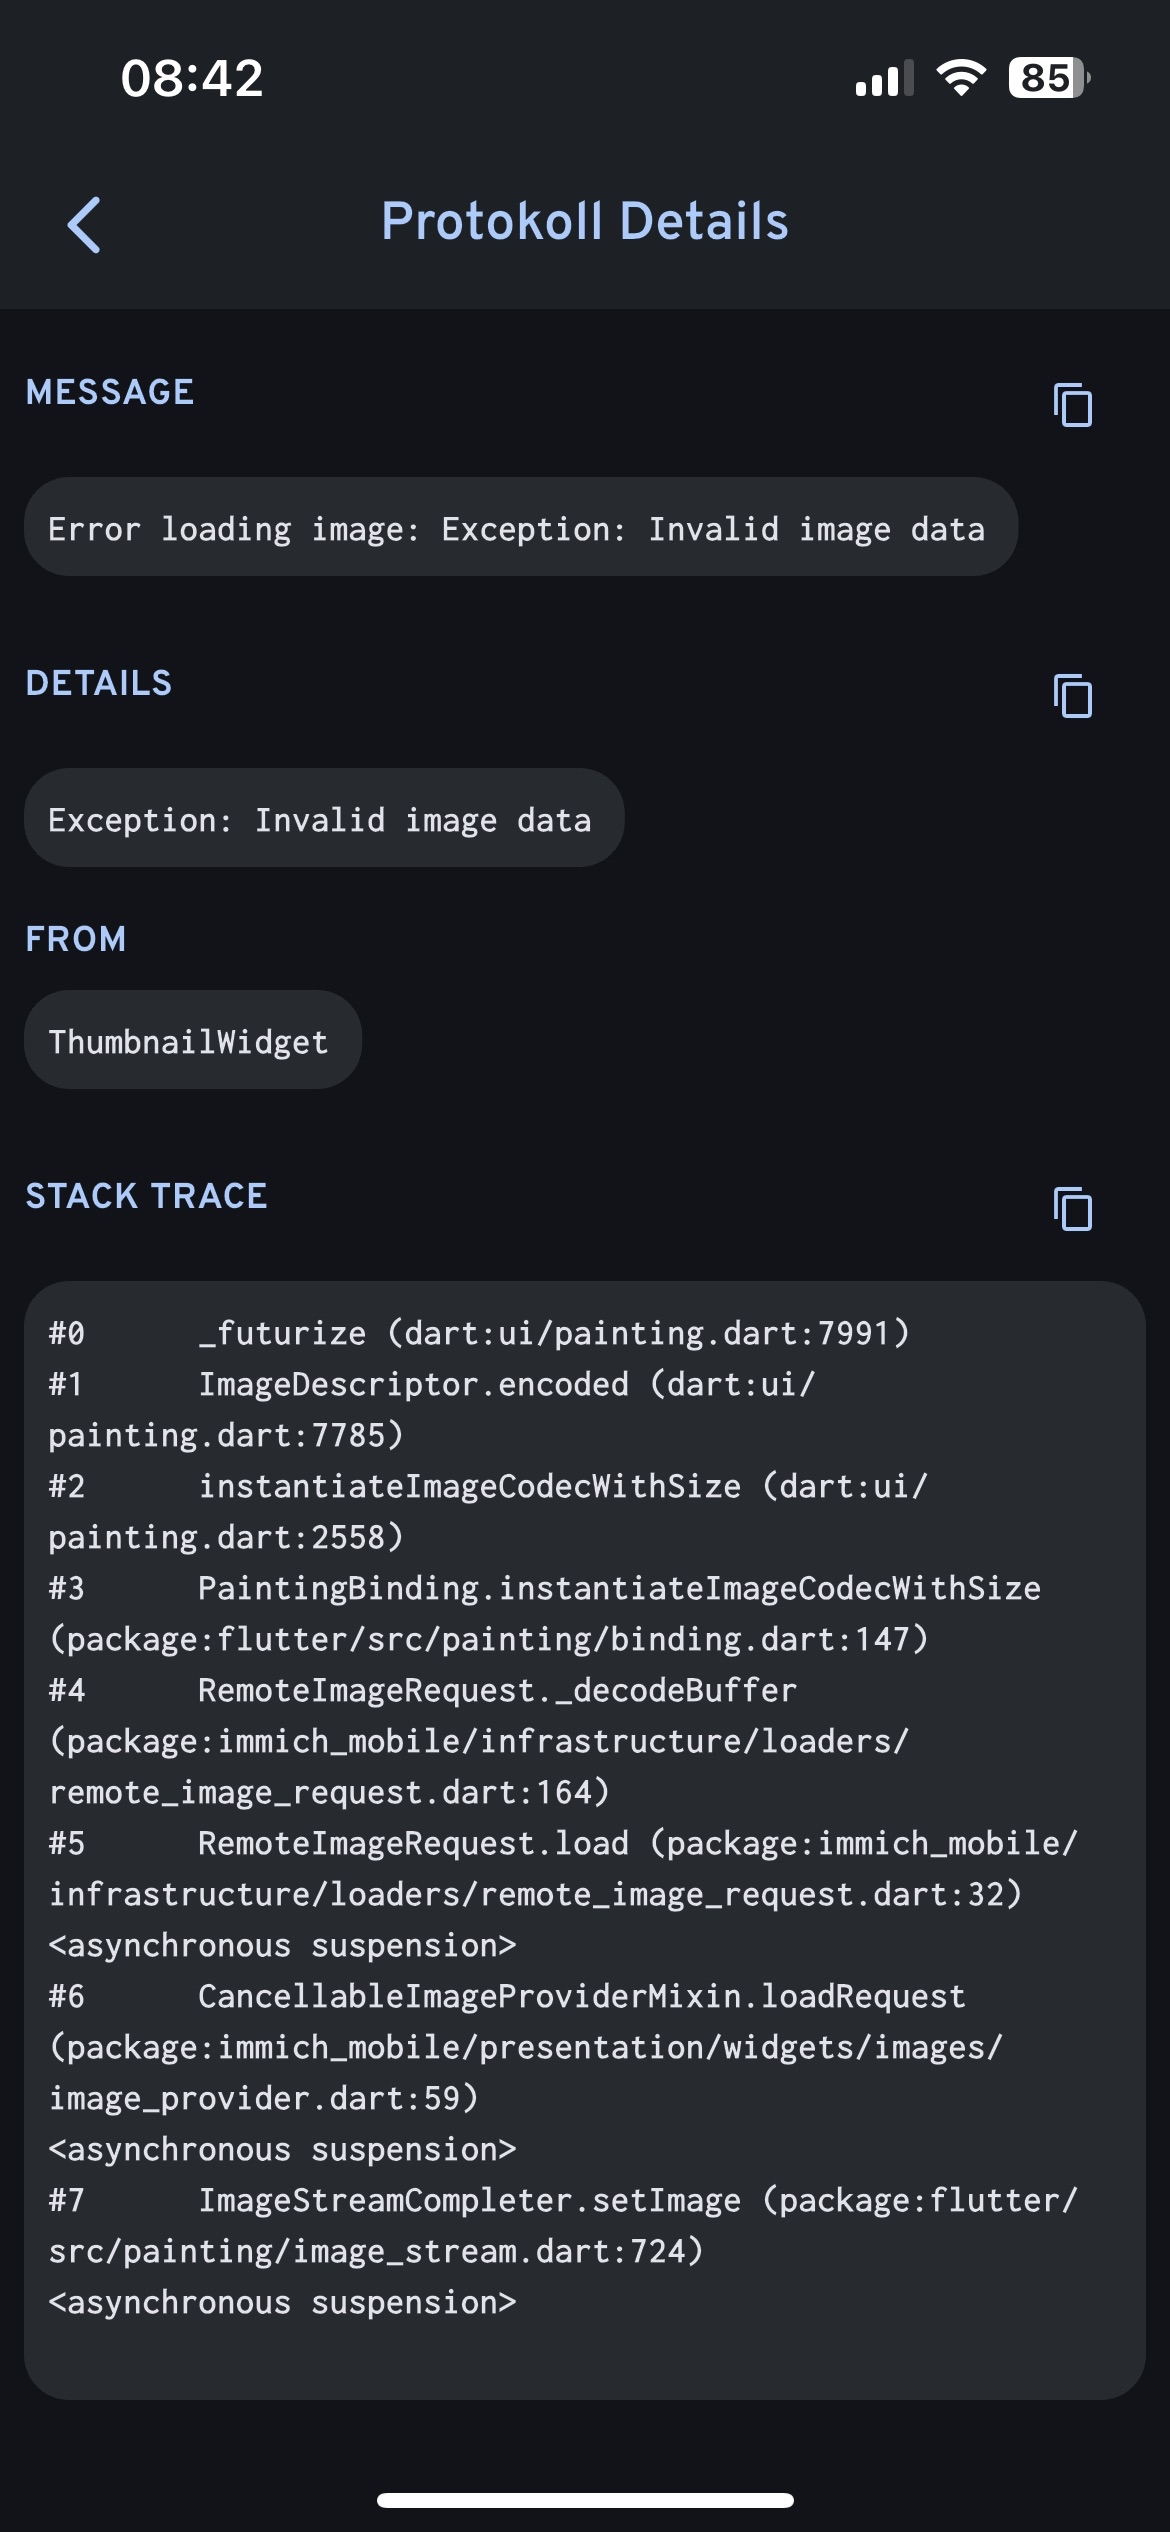Copy the DETAILS text via its copy icon

[x=1072, y=696]
